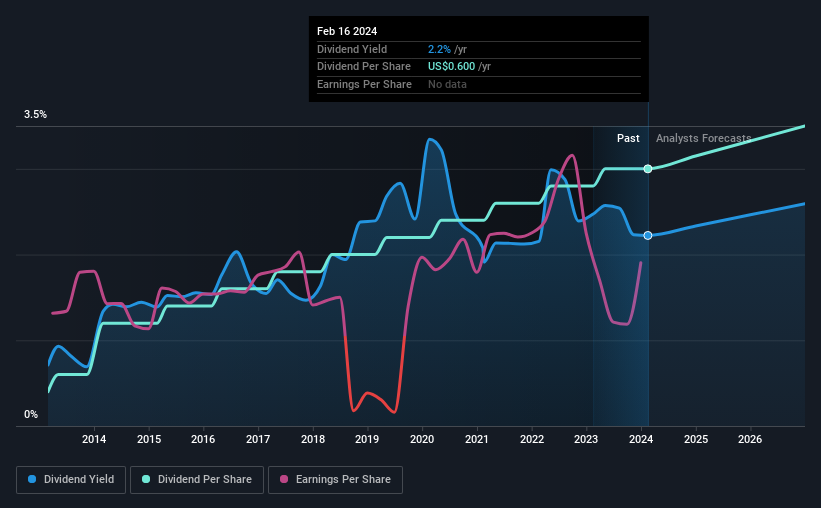Click the 2026 year label on axis
Viewport: 821px width, 508px height.
[x=750, y=439]
